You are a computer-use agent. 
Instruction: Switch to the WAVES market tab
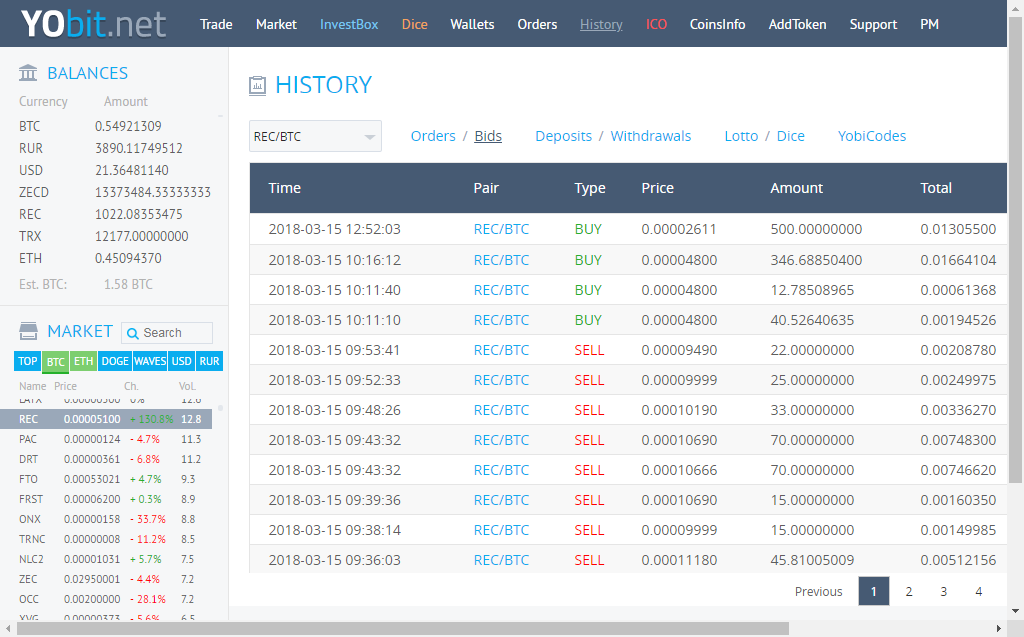click(x=150, y=361)
